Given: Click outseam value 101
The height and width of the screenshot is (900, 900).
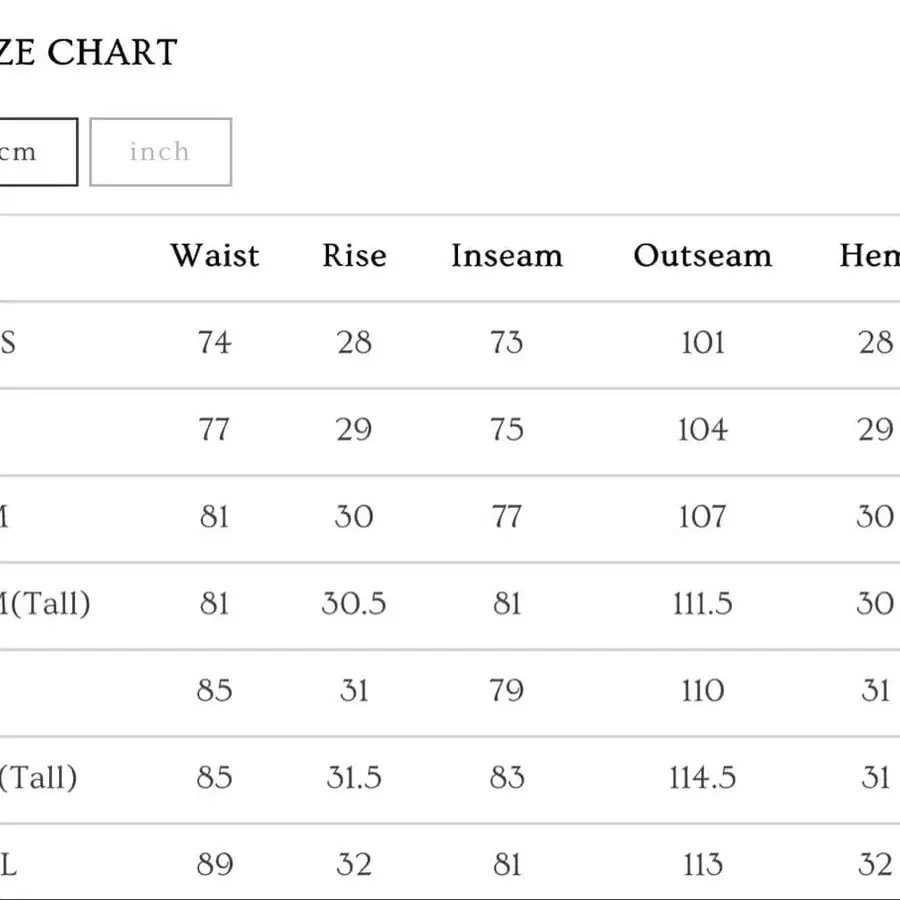Looking at the screenshot, I should pyautogui.click(x=703, y=343).
